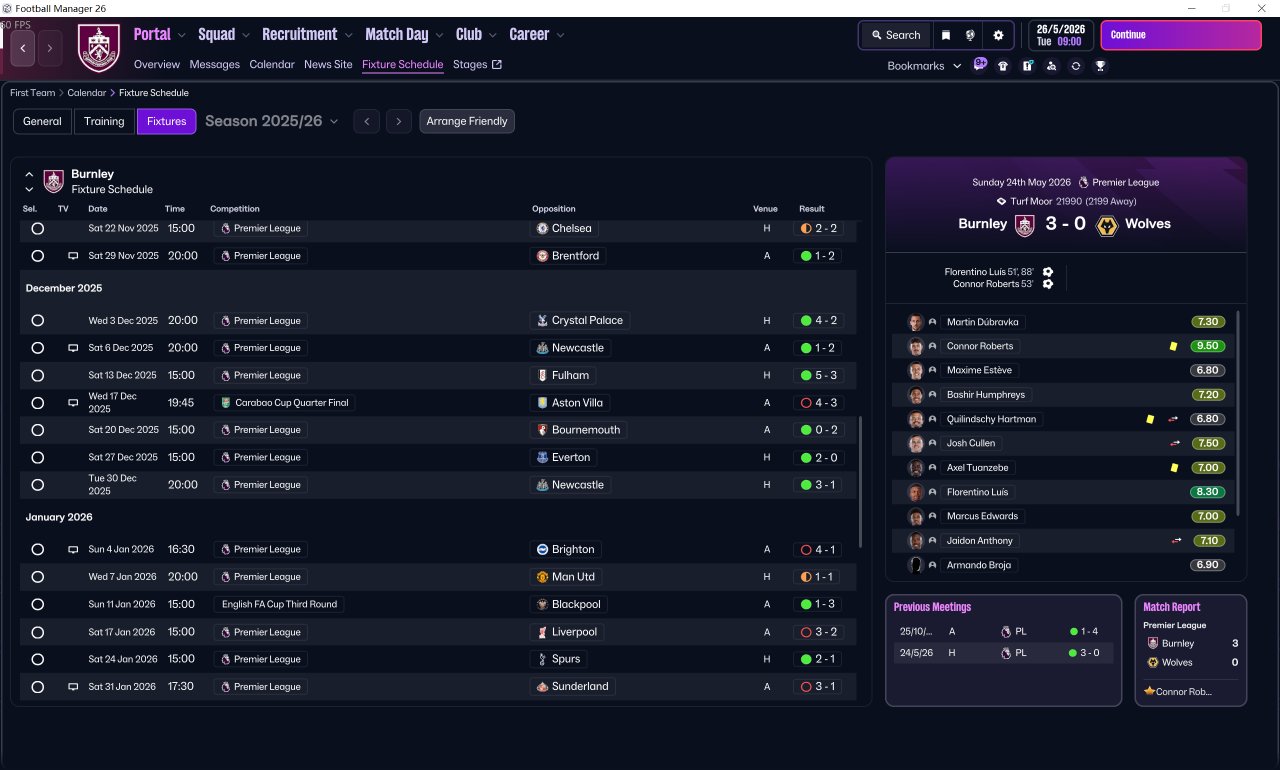The image size is (1280, 770).
Task: Click the Crystal Palace club badge
Action: (542, 321)
